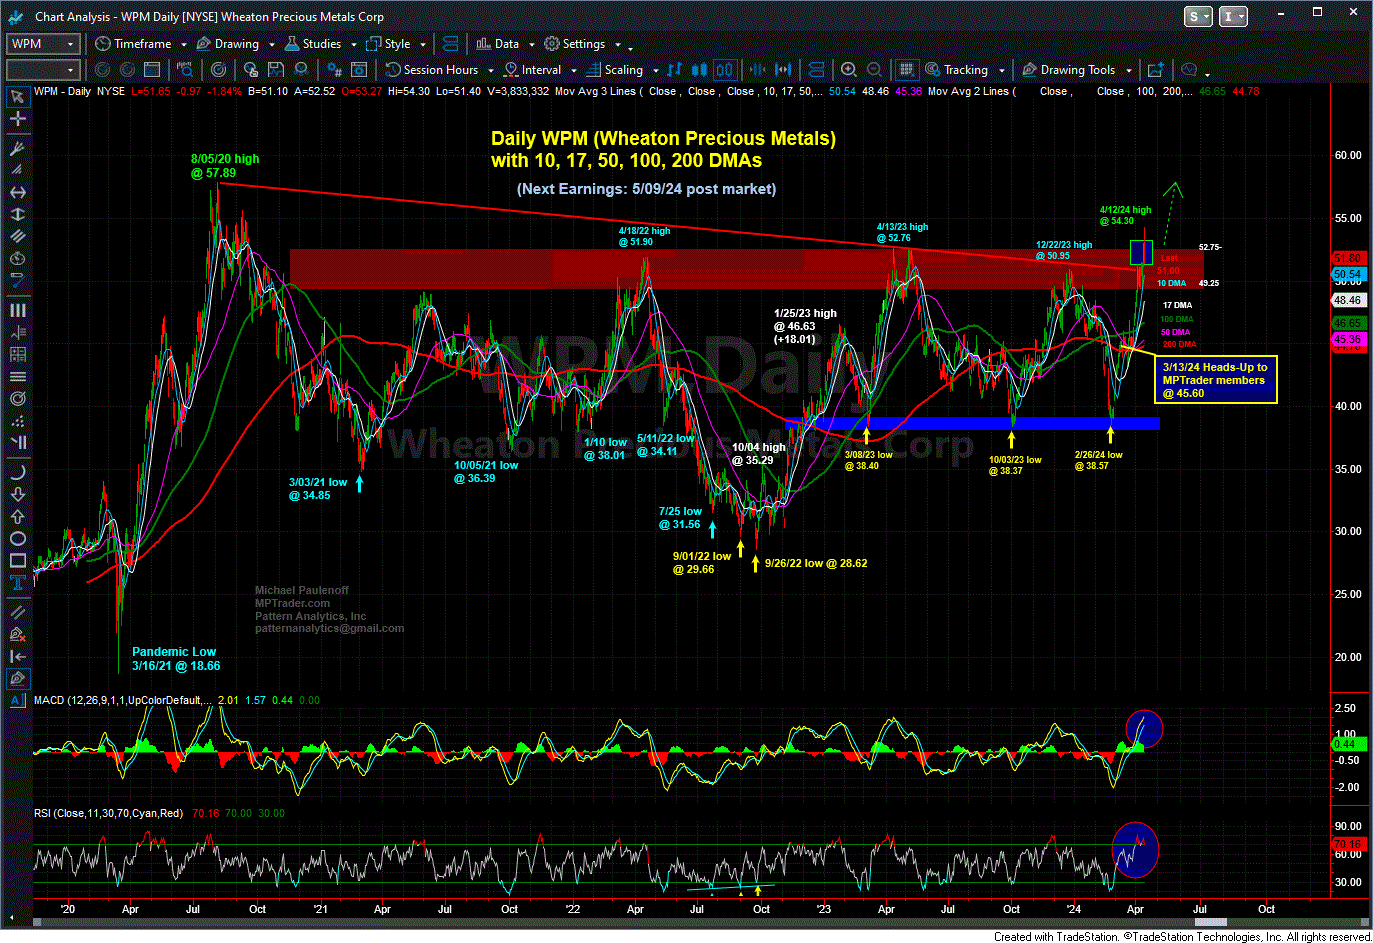Select the Andrews Pitchfork drawing tool
Screen dimensions: 1373x943
pos(17,148)
